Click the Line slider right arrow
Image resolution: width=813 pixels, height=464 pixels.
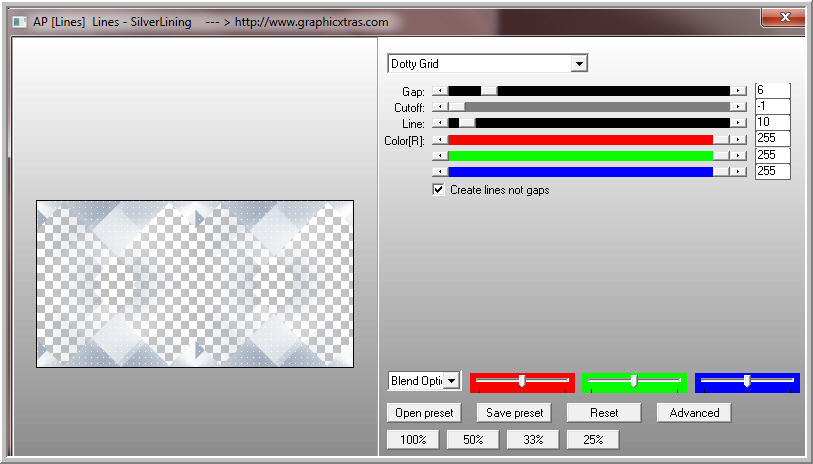738,123
